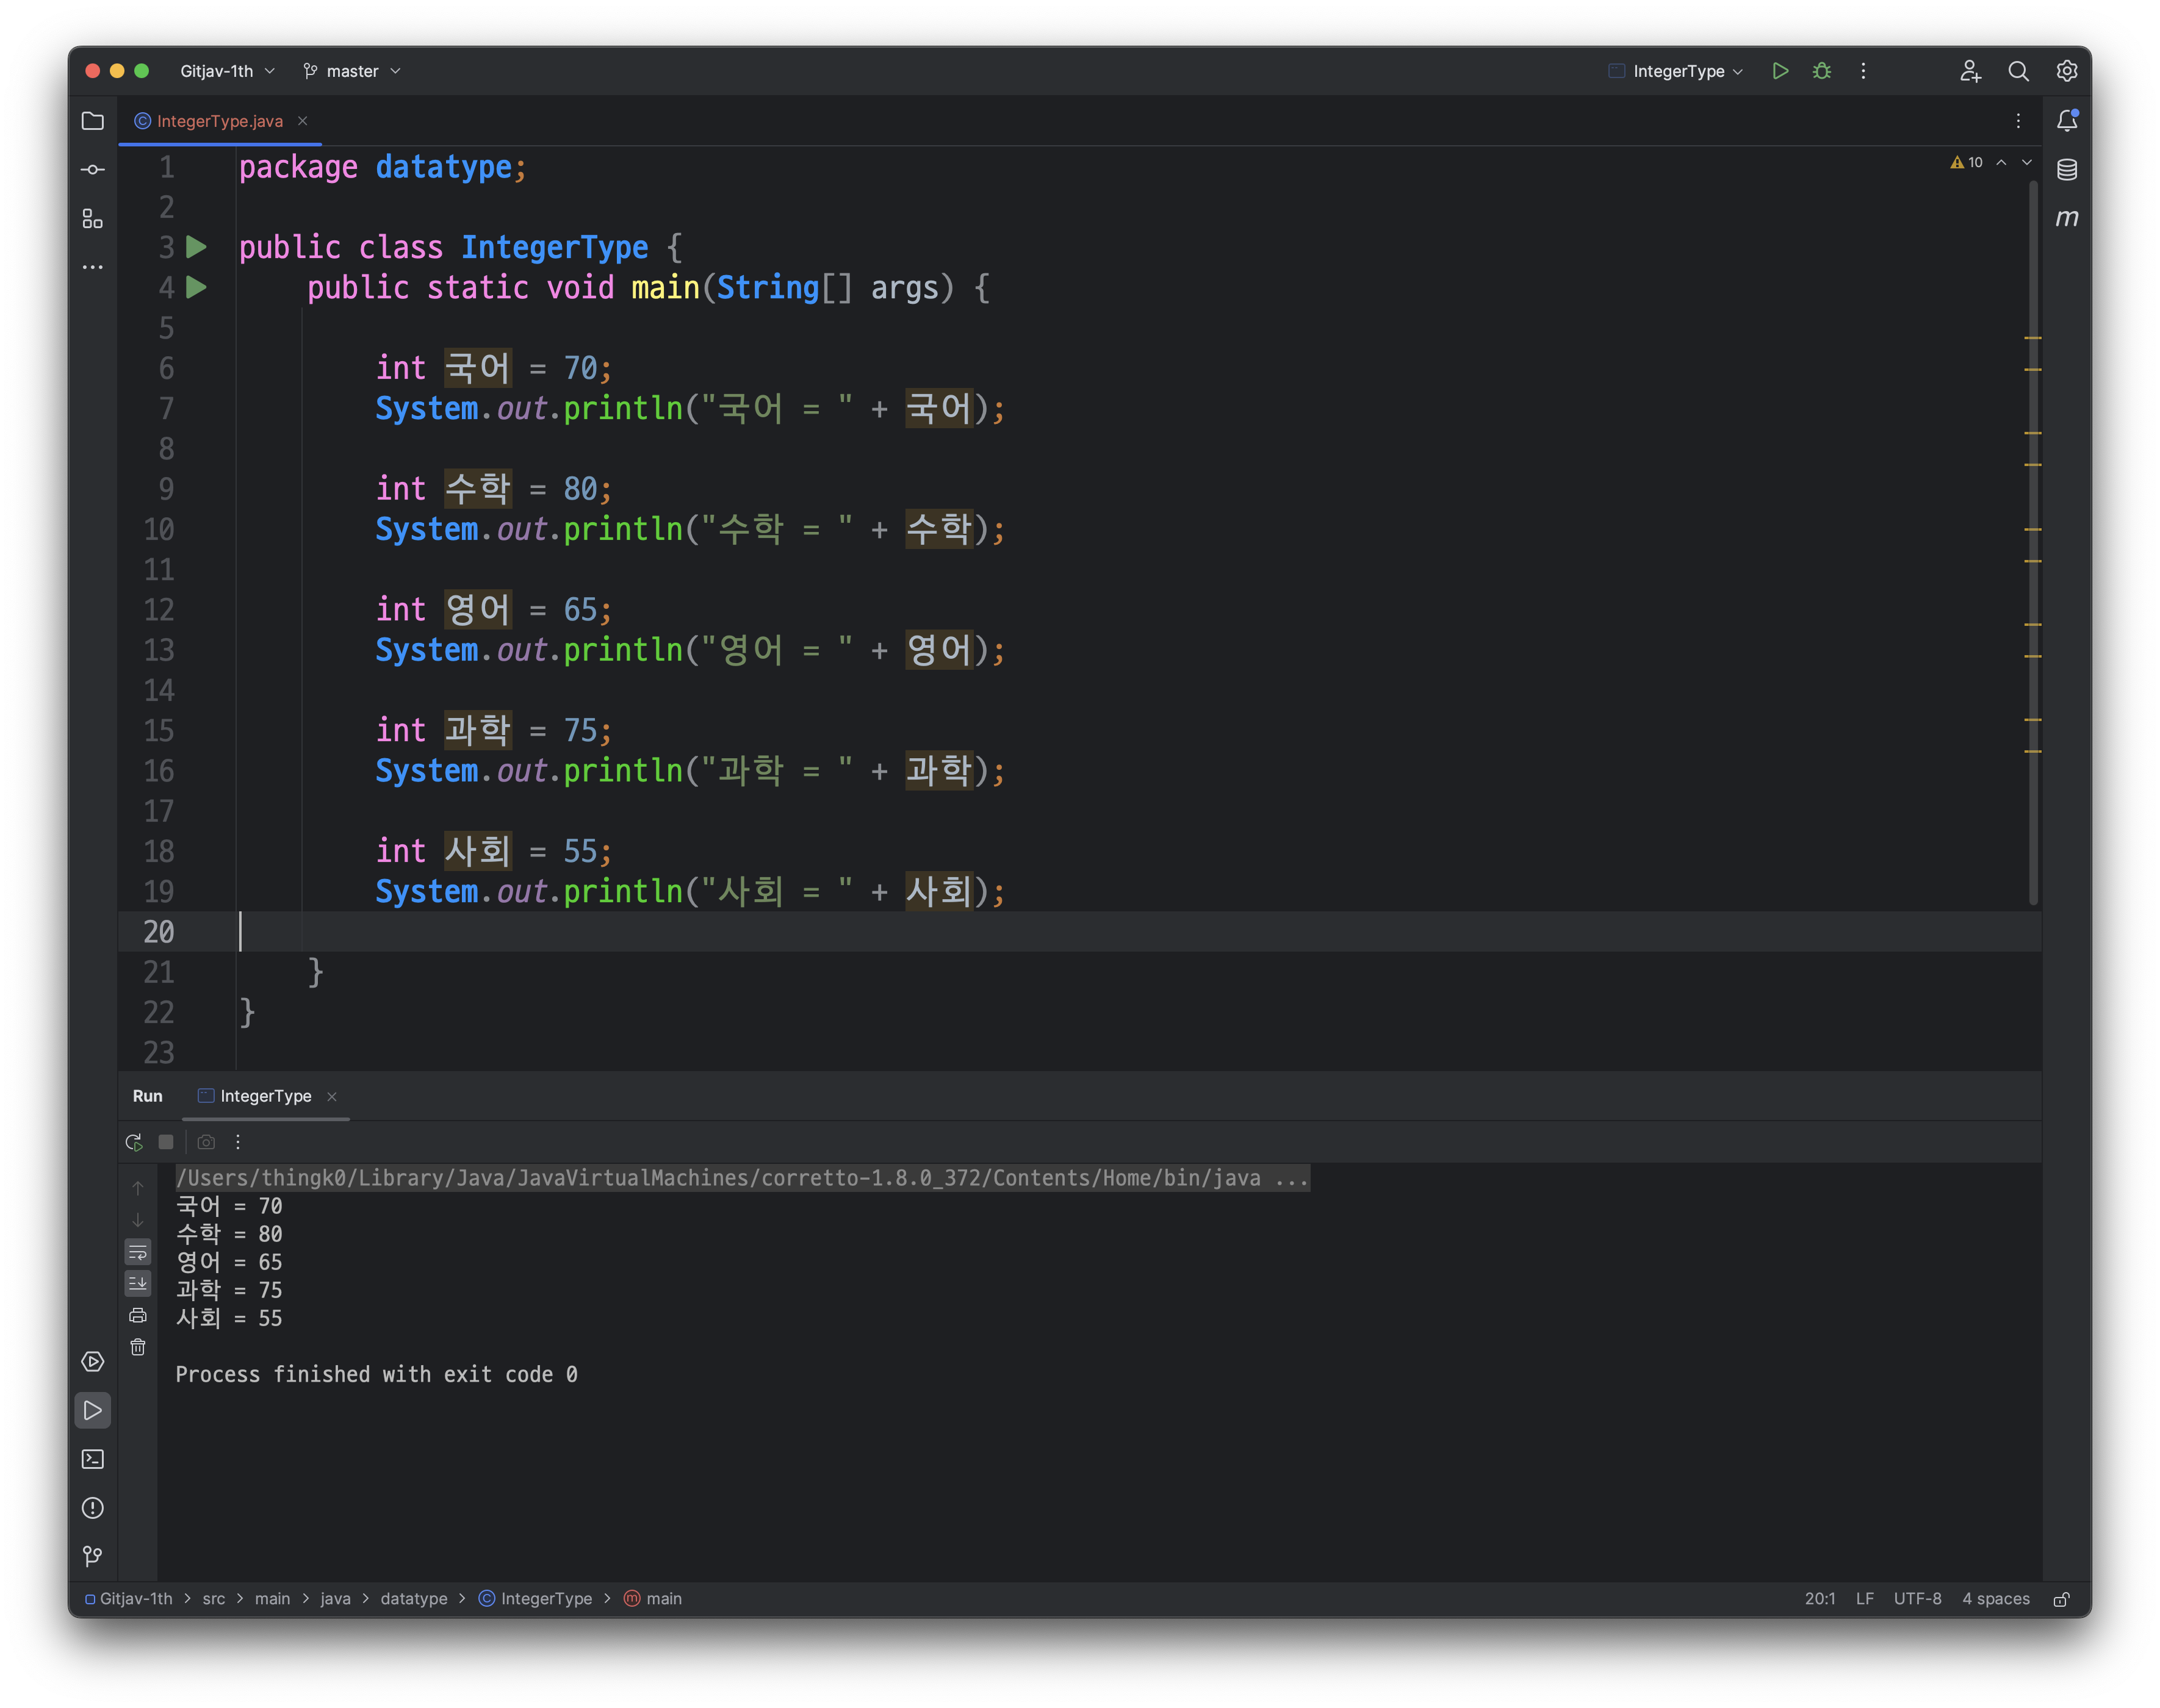Open the Gitjav-1th project dropdown
2160x1708 pixels.
(x=227, y=71)
